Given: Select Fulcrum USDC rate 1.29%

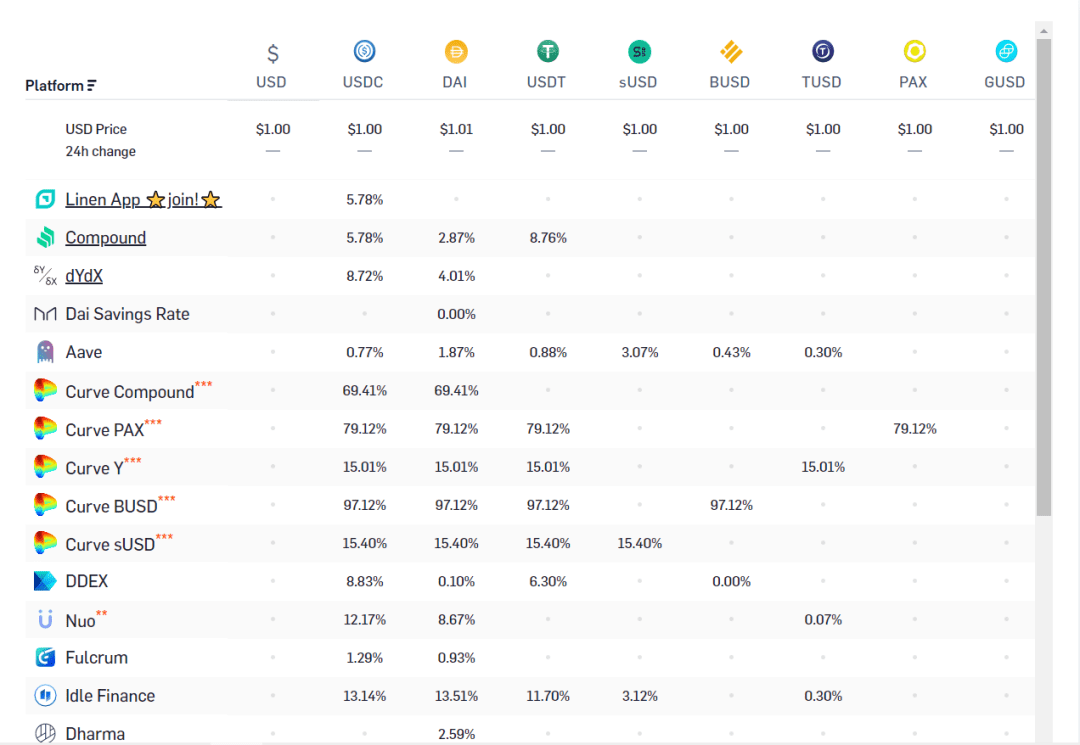Looking at the screenshot, I should click(x=364, y=658).
